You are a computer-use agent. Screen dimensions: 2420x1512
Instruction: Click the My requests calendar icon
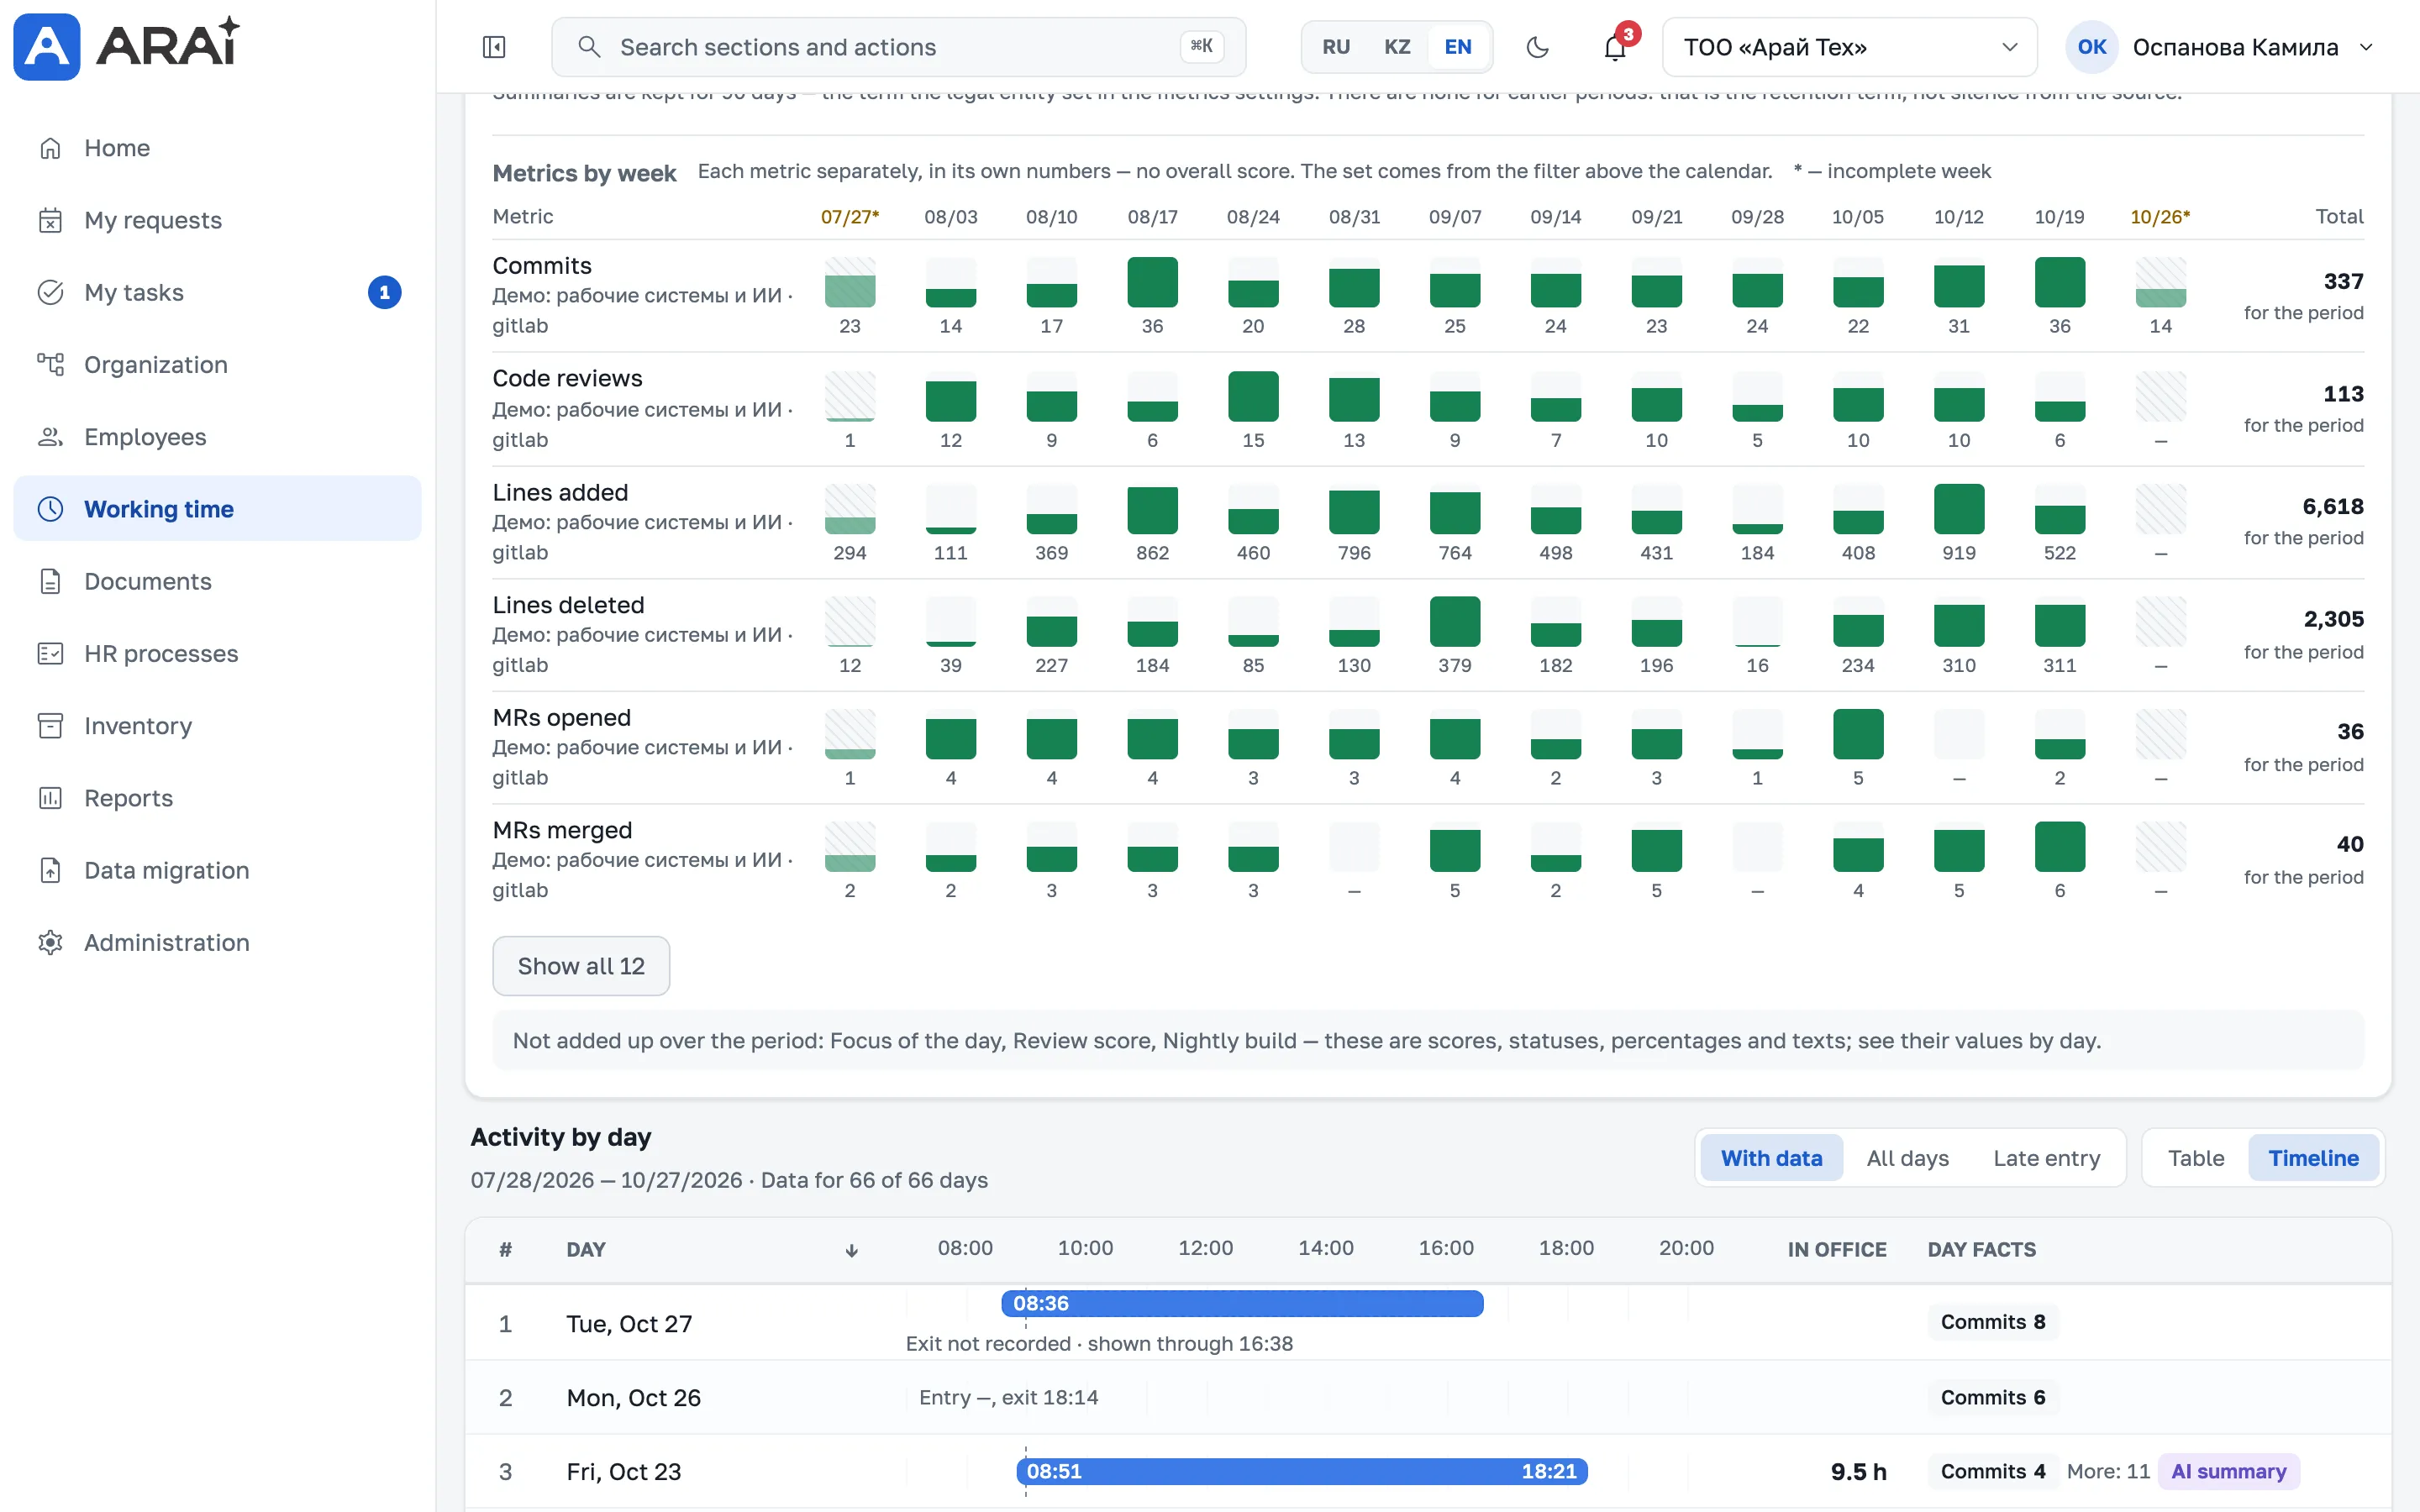point(50,220)
